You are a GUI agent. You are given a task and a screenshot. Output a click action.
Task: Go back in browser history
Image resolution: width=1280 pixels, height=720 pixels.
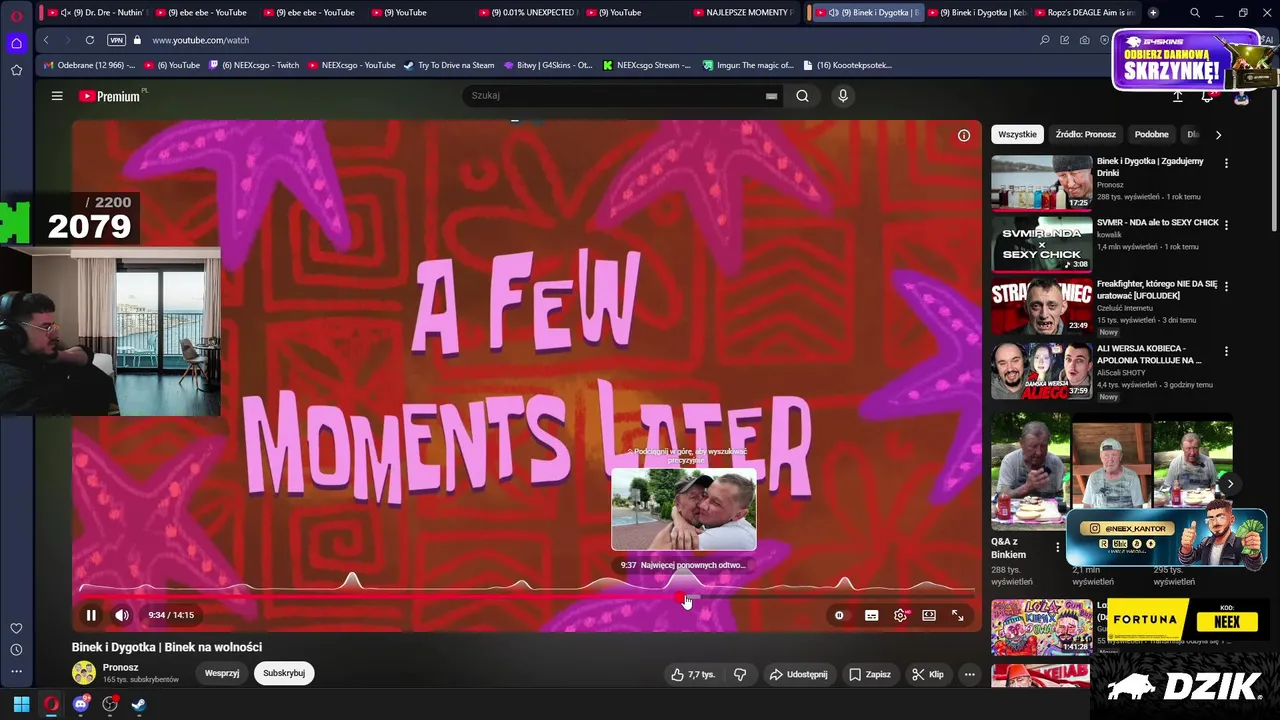click(46, 40)
